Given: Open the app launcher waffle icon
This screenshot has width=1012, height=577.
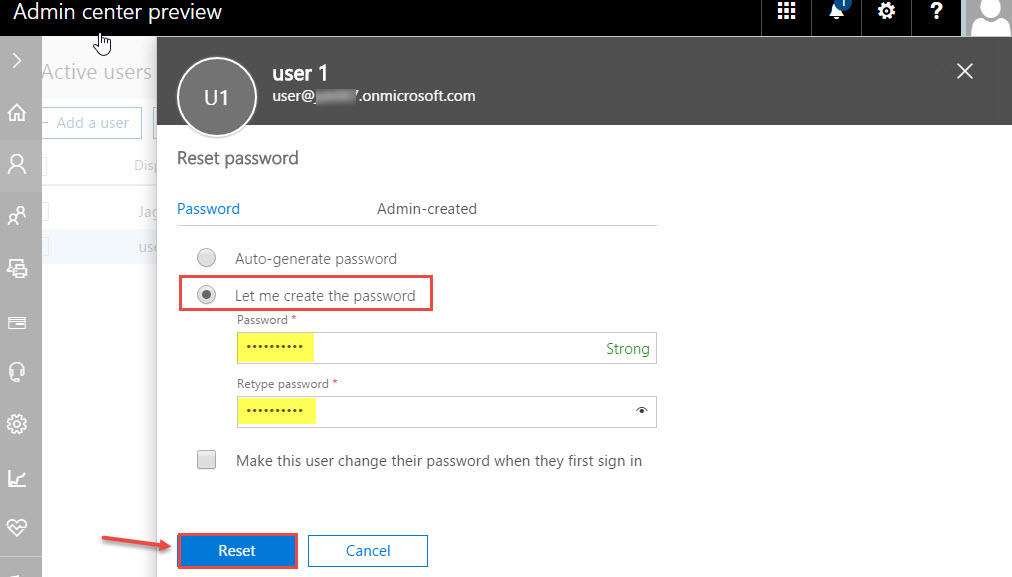Looking at the screenshot, I should (x=786, y=11).
